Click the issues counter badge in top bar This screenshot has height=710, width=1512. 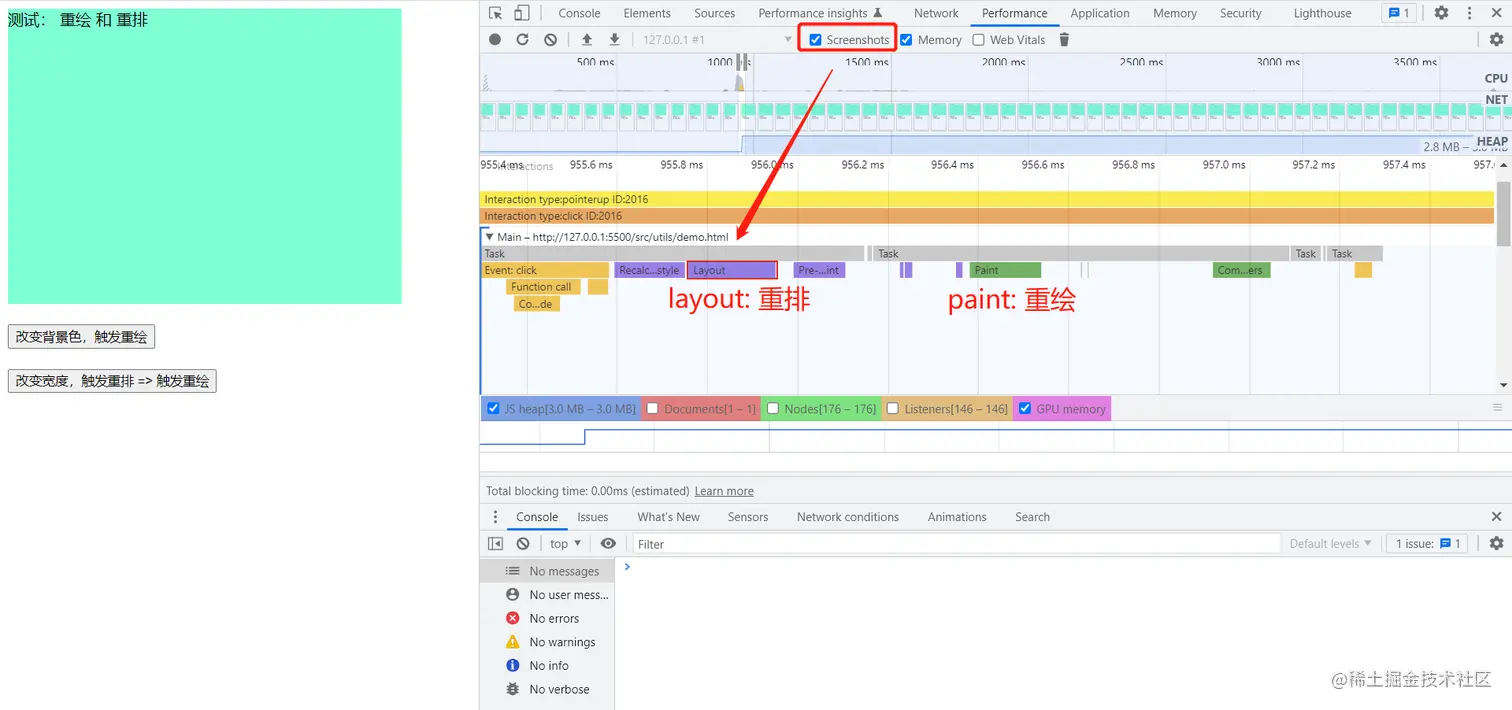[x=1398, y=13]
